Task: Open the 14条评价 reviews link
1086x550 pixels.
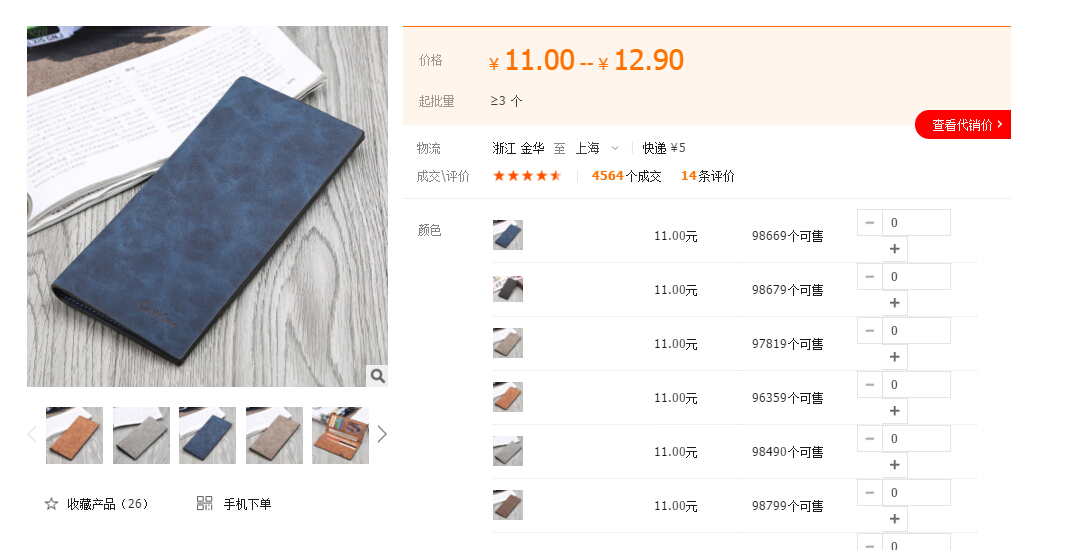Action: click(x=707, y=176)
